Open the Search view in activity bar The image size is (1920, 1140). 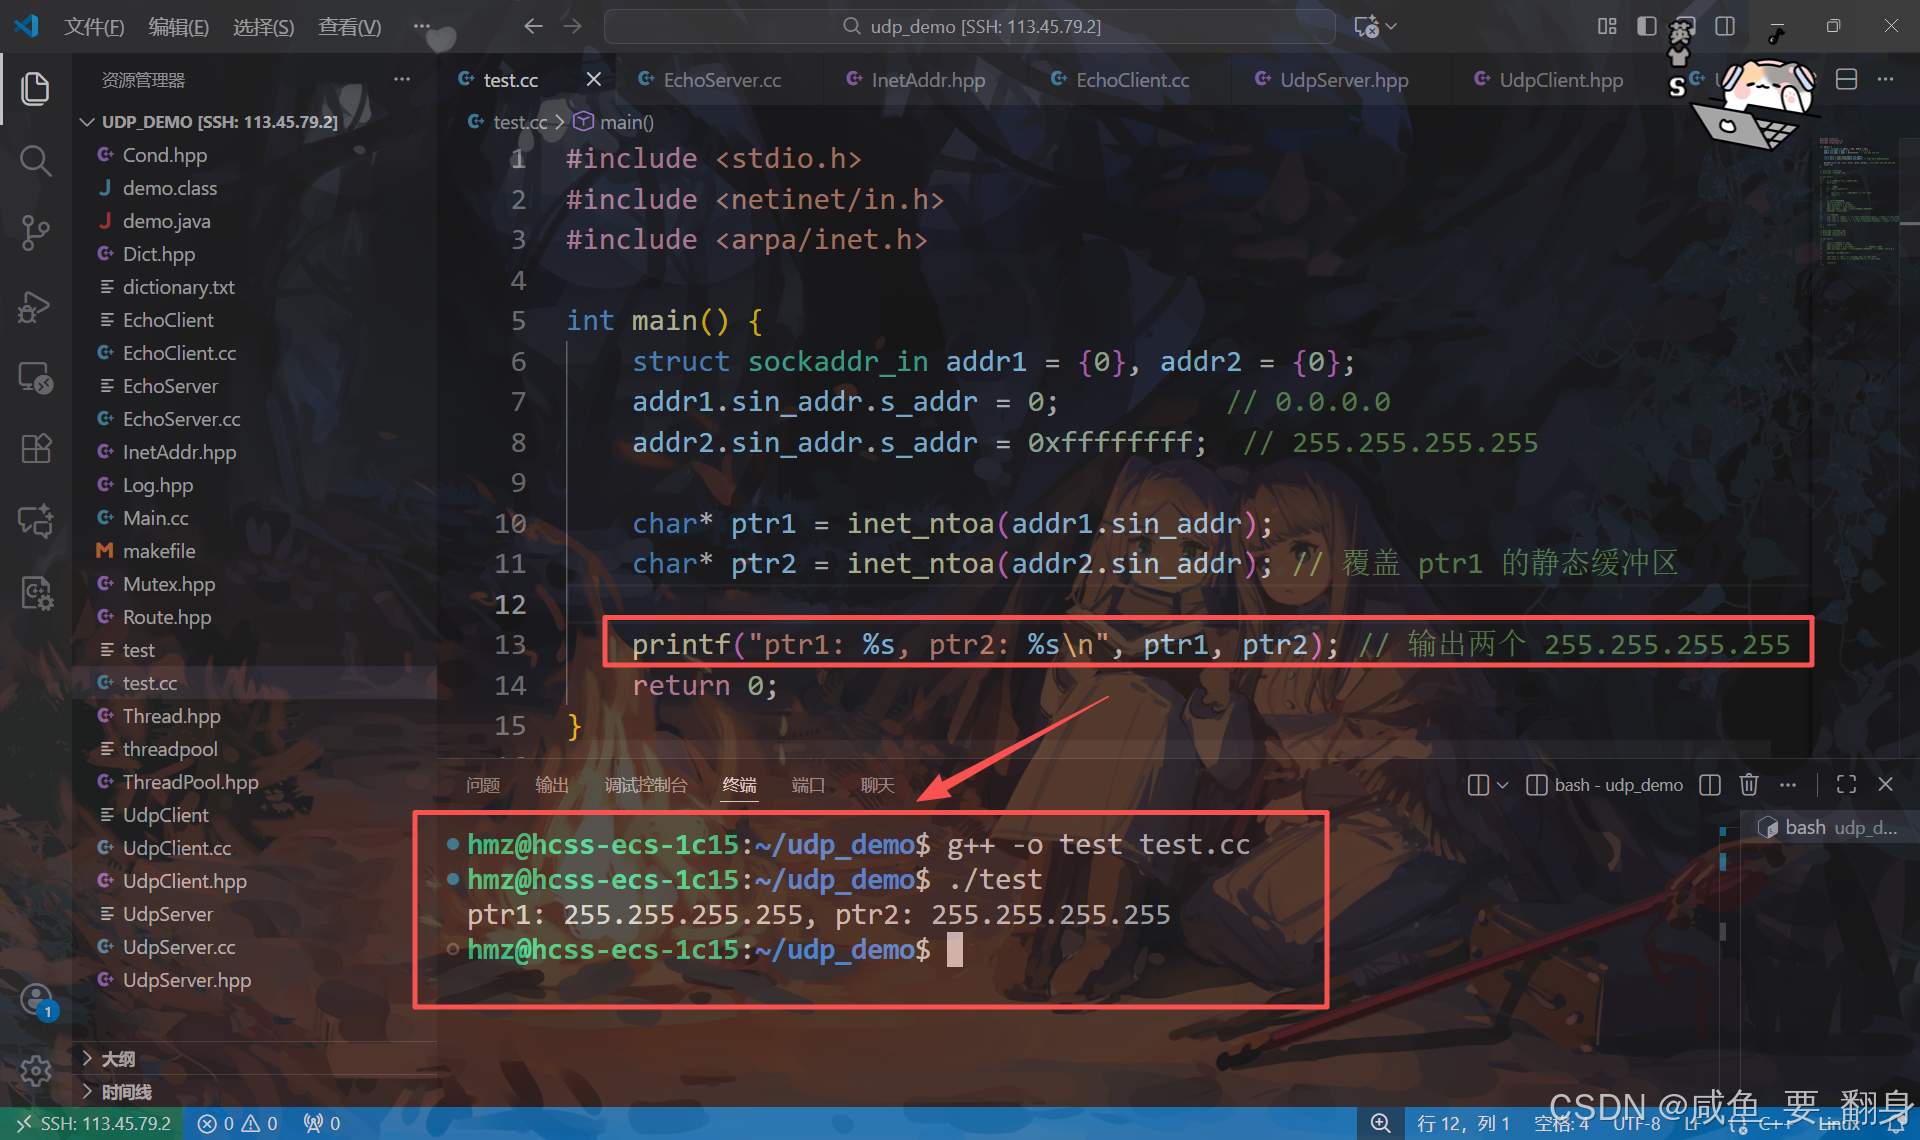point(35,160)
